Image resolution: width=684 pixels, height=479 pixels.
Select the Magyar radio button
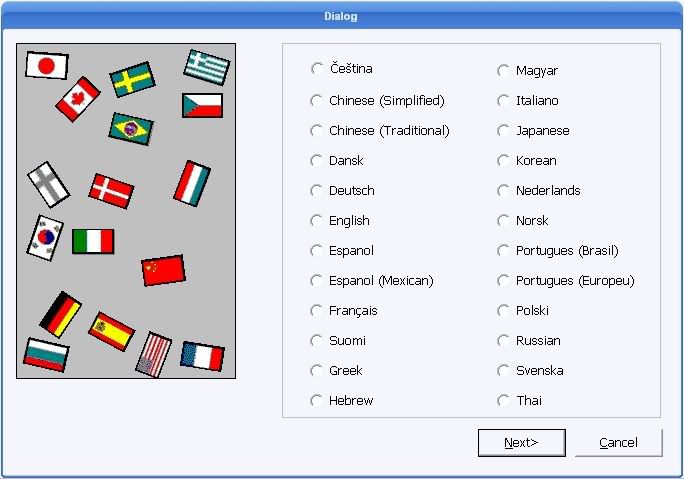click(503, 71)
